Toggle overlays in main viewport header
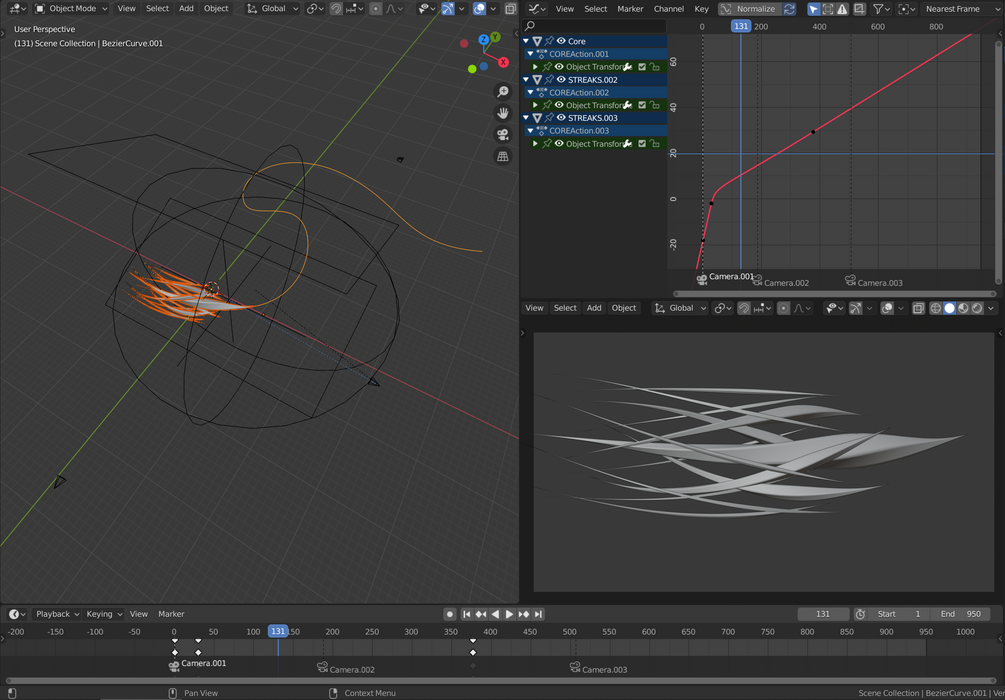The image size is (1005, 700). coord(479,8)
